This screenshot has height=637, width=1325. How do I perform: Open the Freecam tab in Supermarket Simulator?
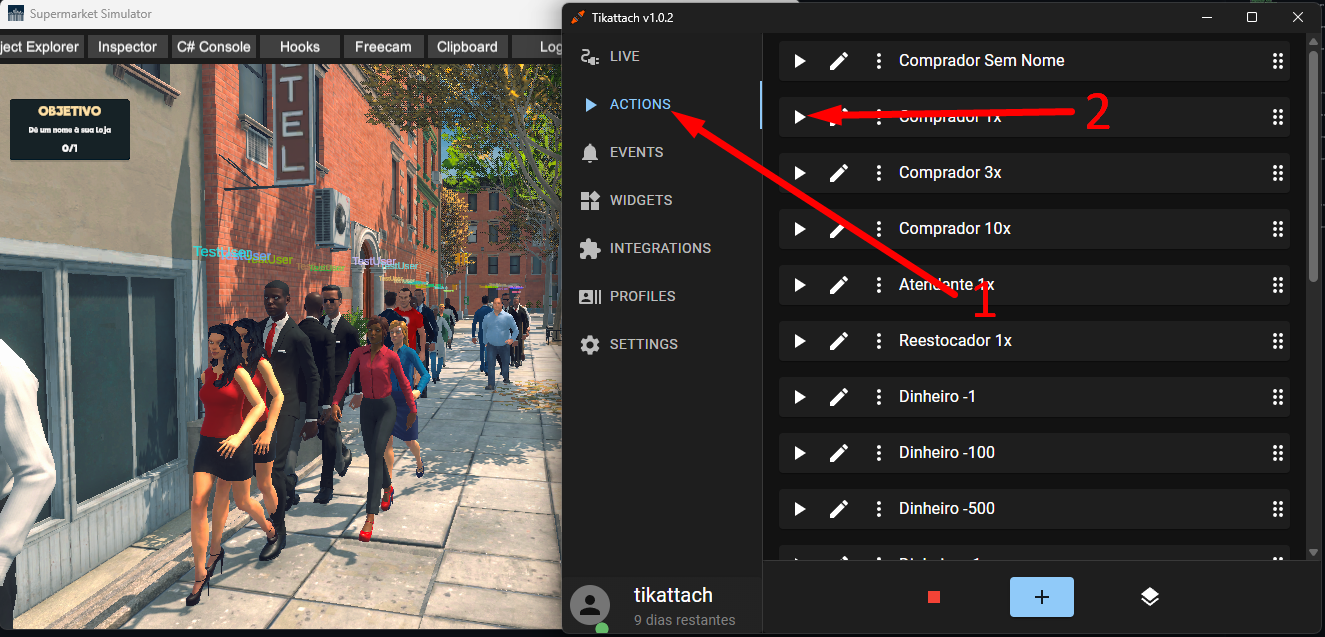click(383, 47)
